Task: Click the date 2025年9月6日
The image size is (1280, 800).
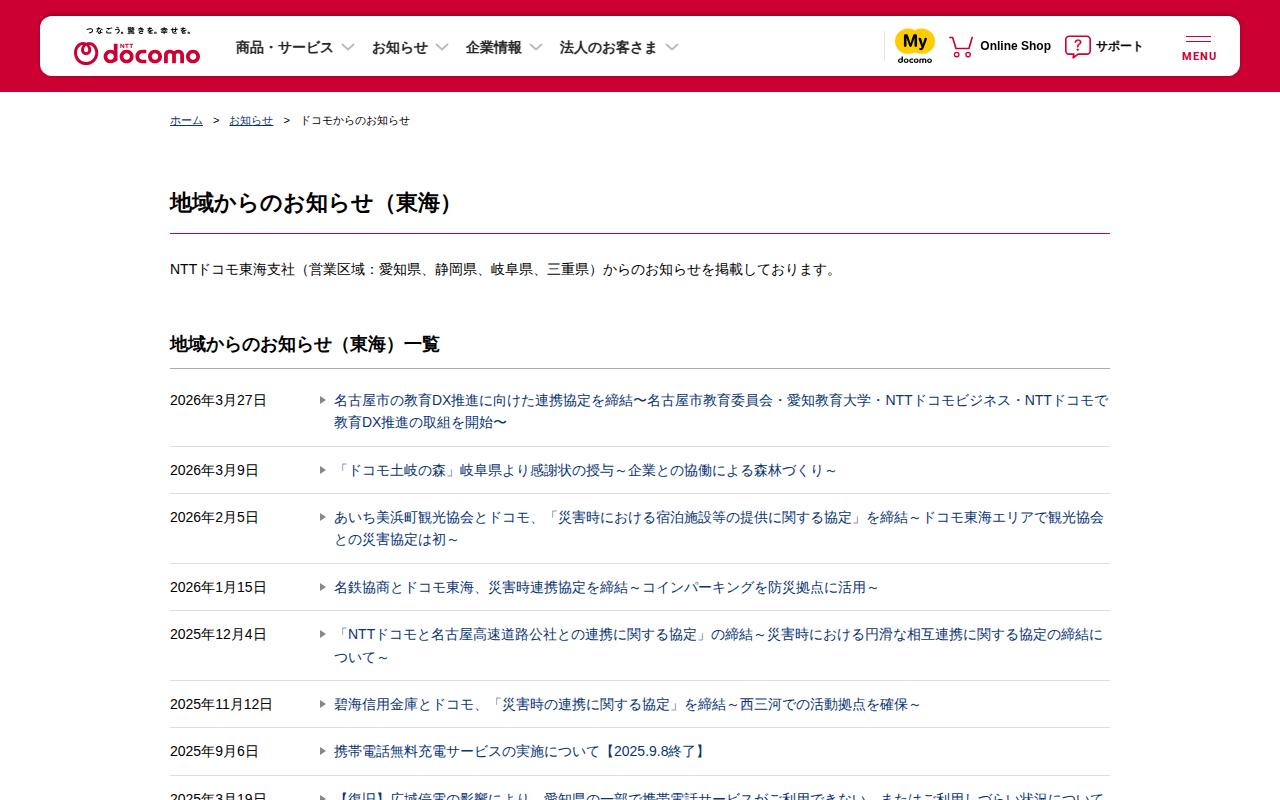Action: click(214, 751)
